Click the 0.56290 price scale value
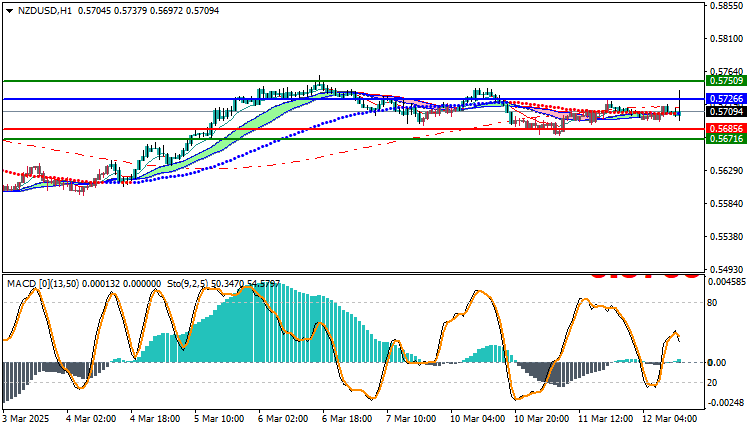This screenshot has height=430, width=750. (728, 171)
